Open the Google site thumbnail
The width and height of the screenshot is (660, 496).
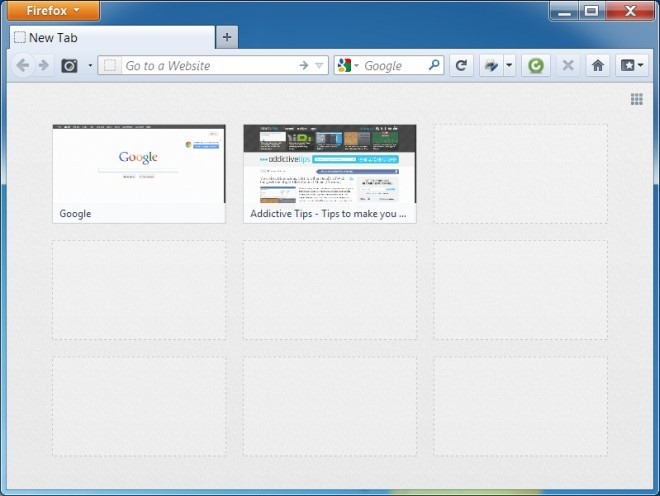tap(139, 174)
